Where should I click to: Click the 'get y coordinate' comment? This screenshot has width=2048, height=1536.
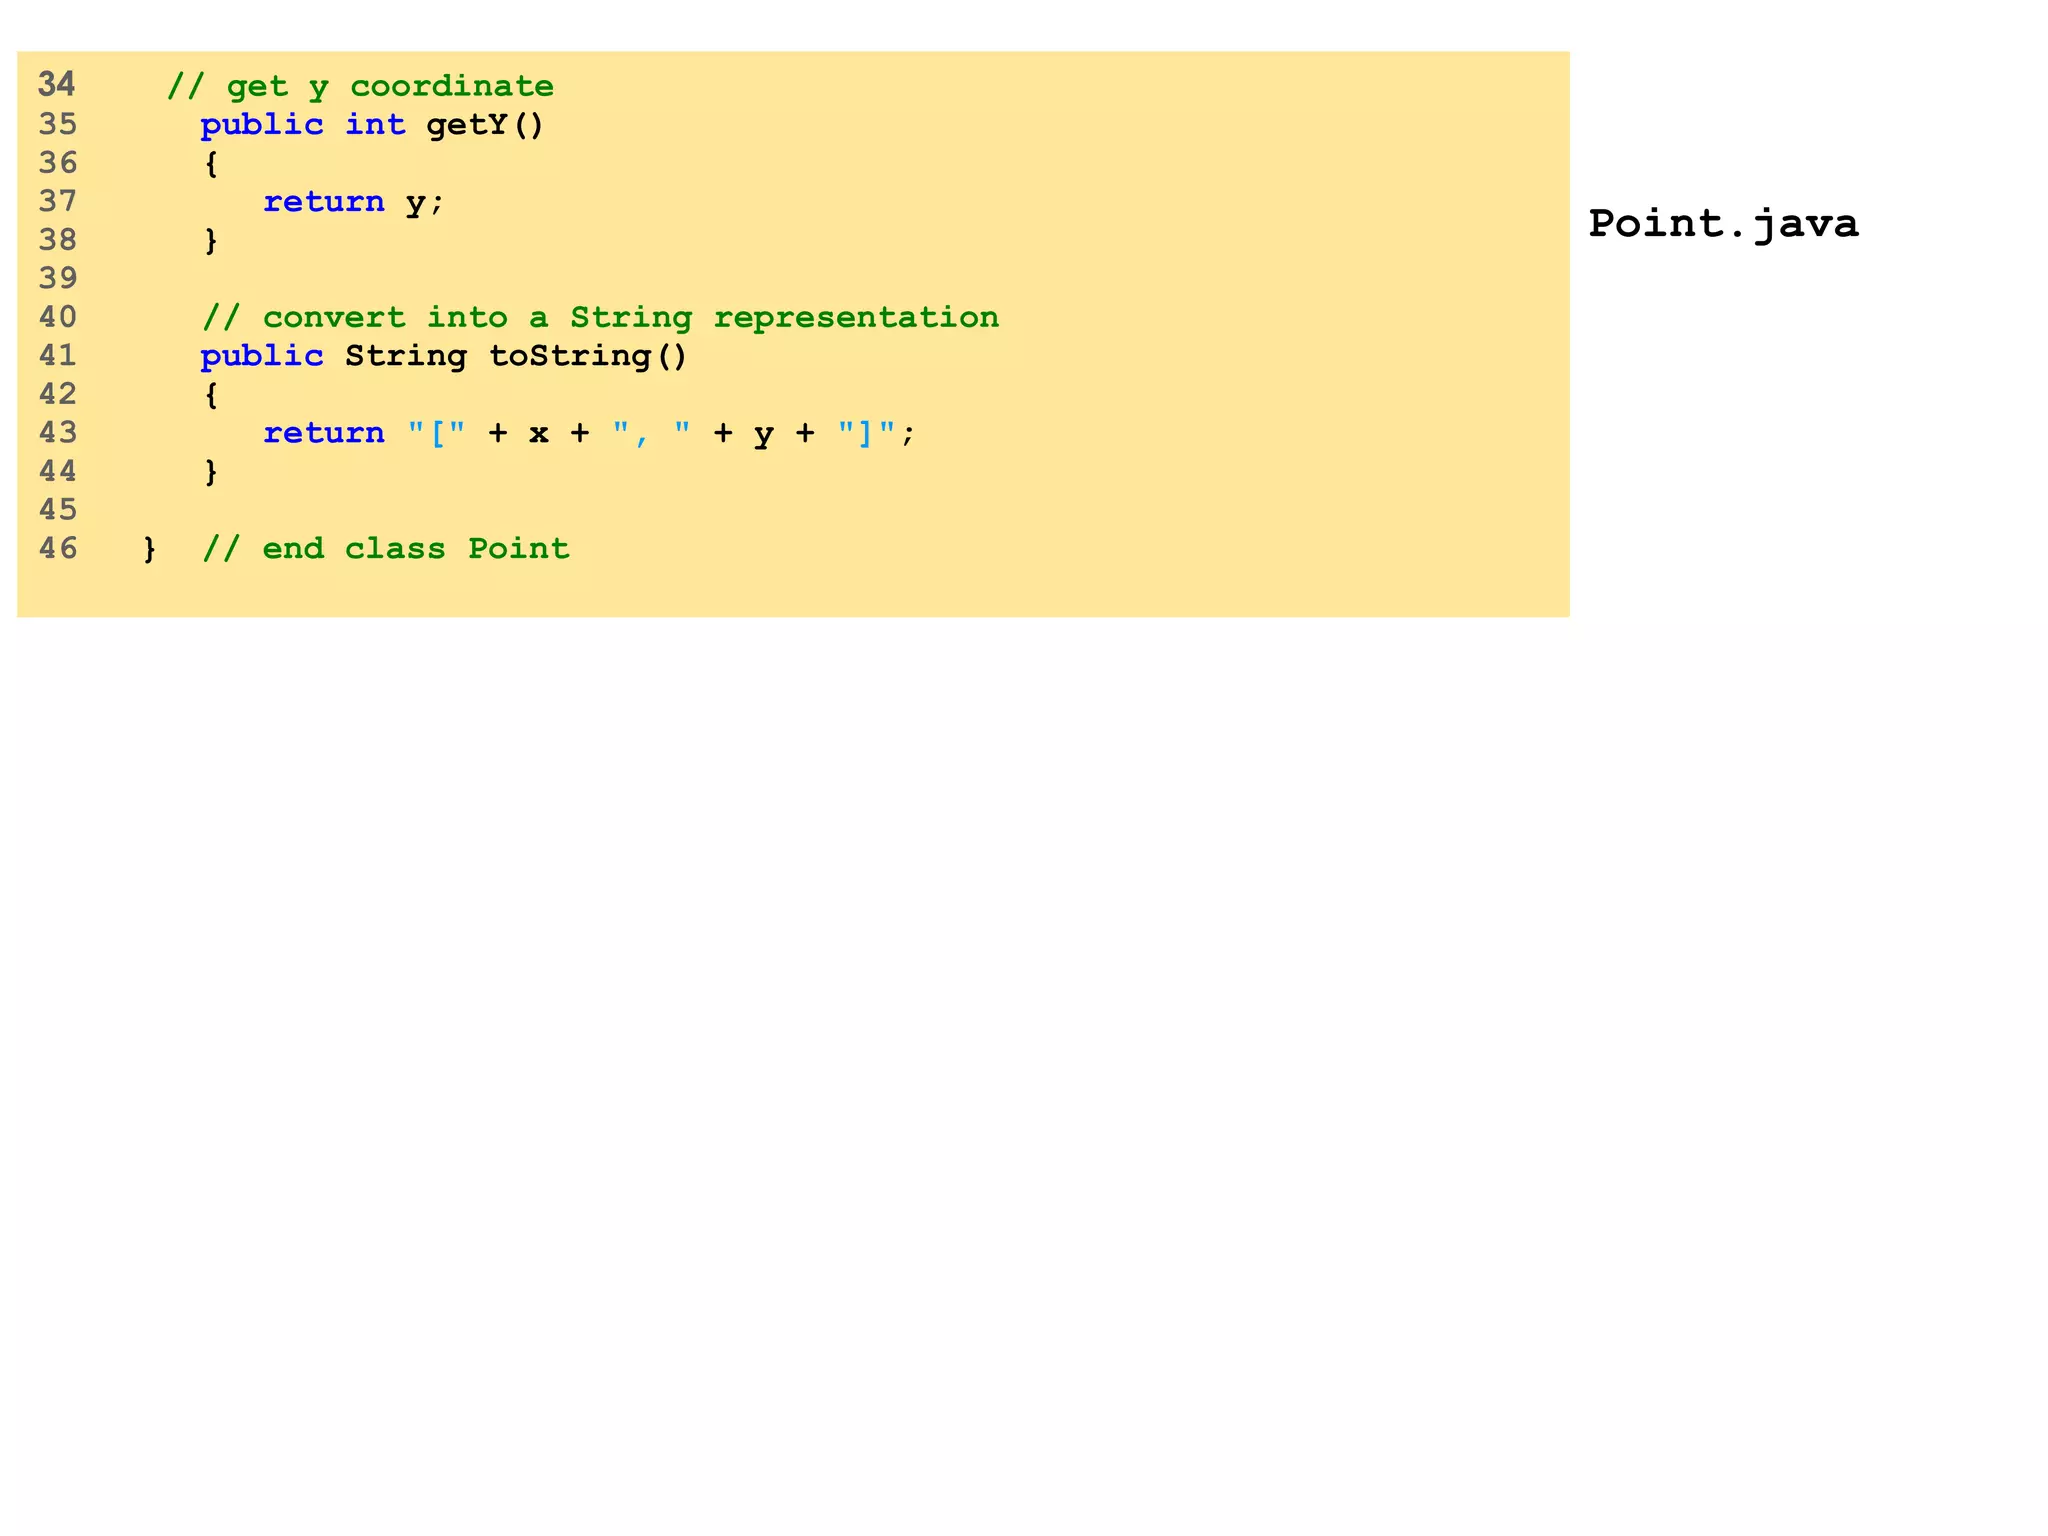point(360,86)
